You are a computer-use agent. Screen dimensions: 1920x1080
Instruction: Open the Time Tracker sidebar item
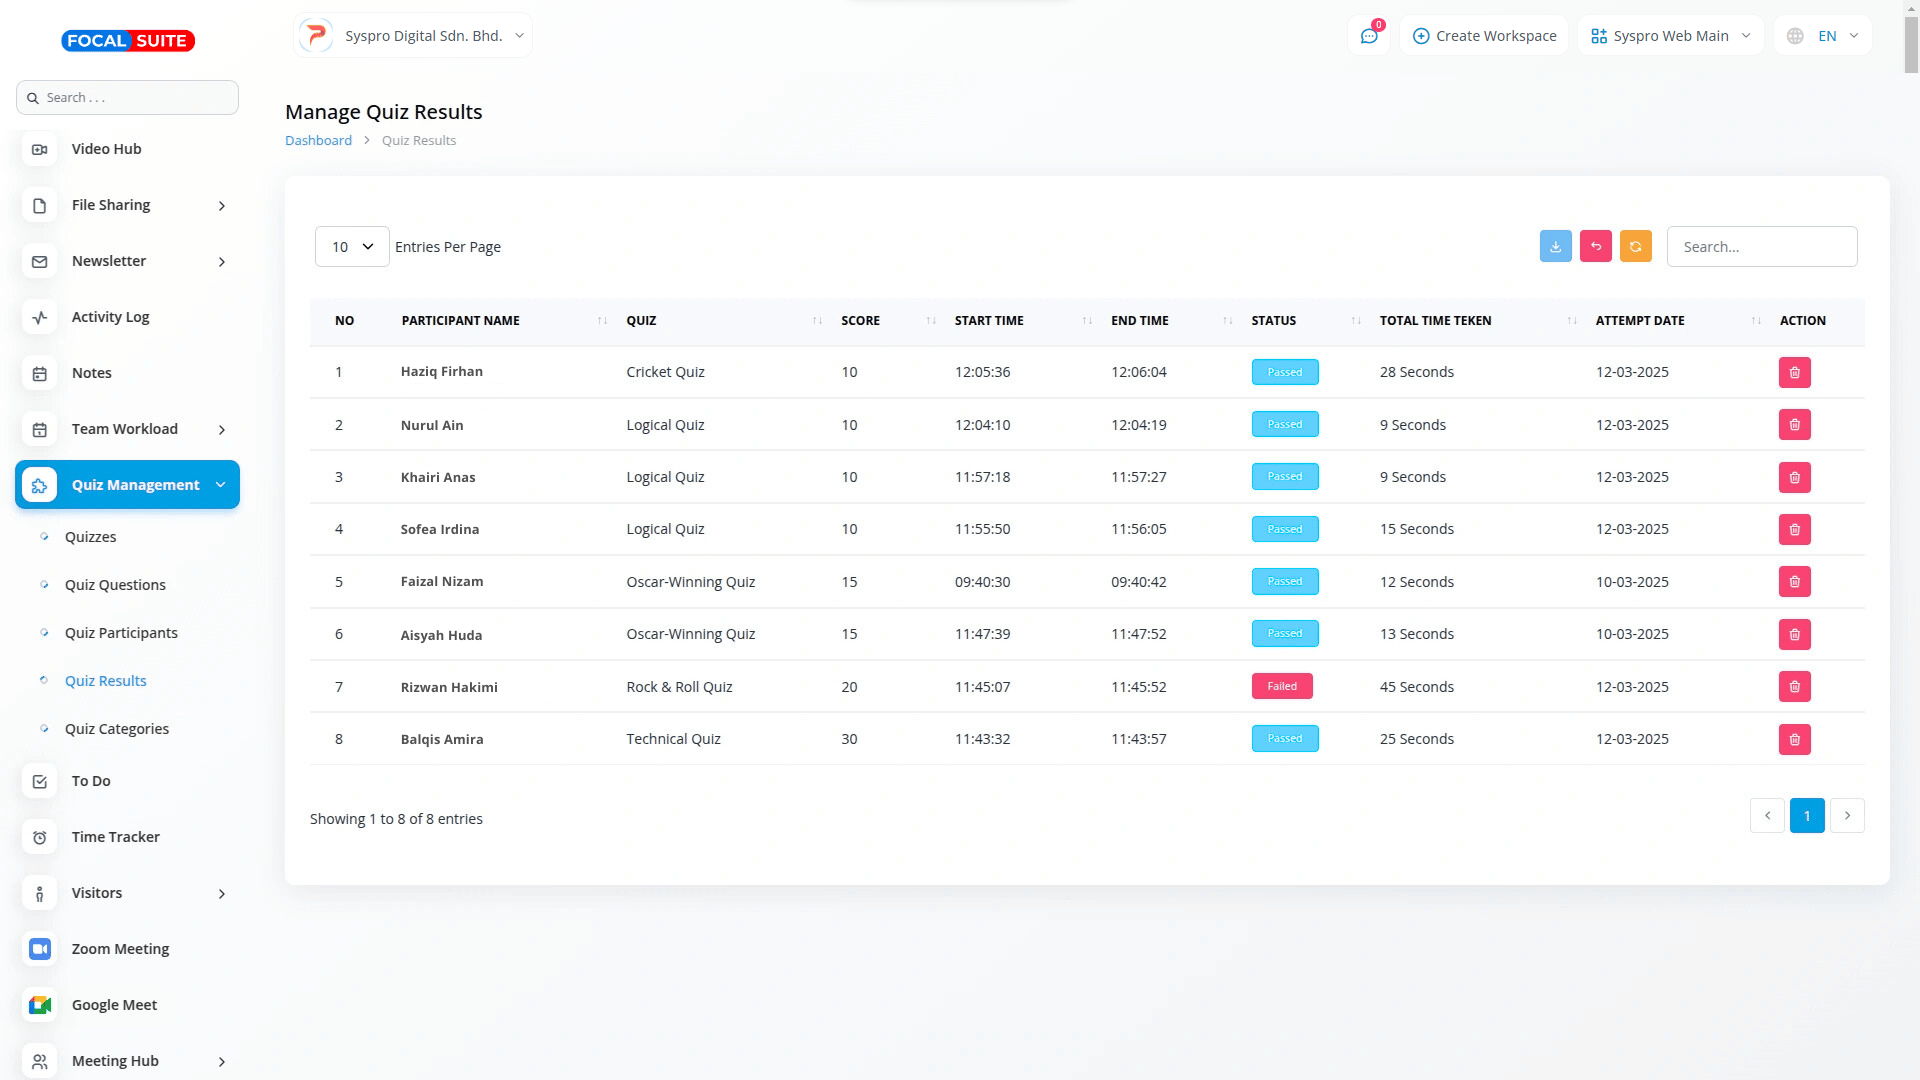click(x=115, y=837)
